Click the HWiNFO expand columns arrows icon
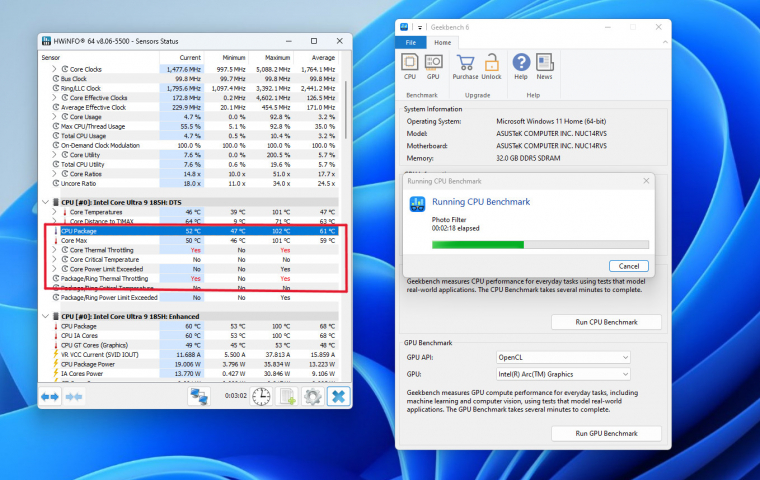 tap(50, 397)
